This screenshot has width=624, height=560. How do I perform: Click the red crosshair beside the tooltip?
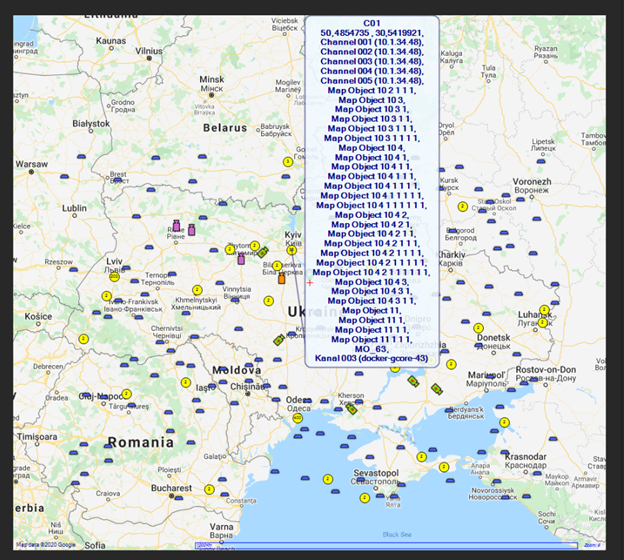[310, 283]
